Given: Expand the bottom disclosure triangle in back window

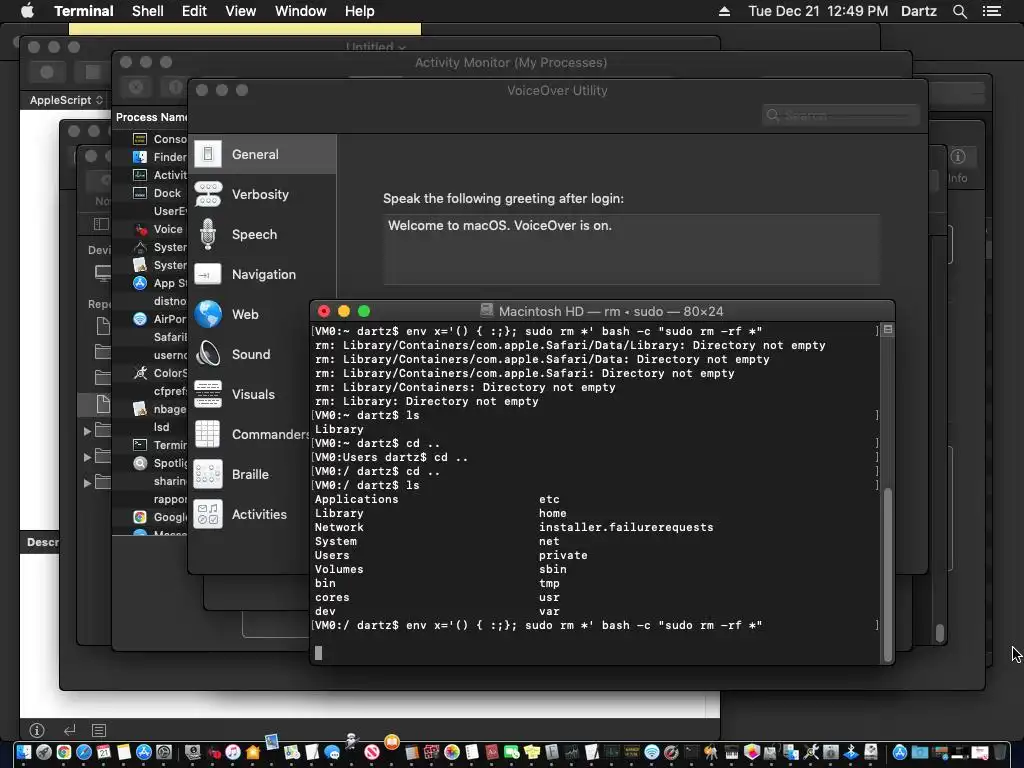Looking at the screenshot, I should click(x=87, y=483).
